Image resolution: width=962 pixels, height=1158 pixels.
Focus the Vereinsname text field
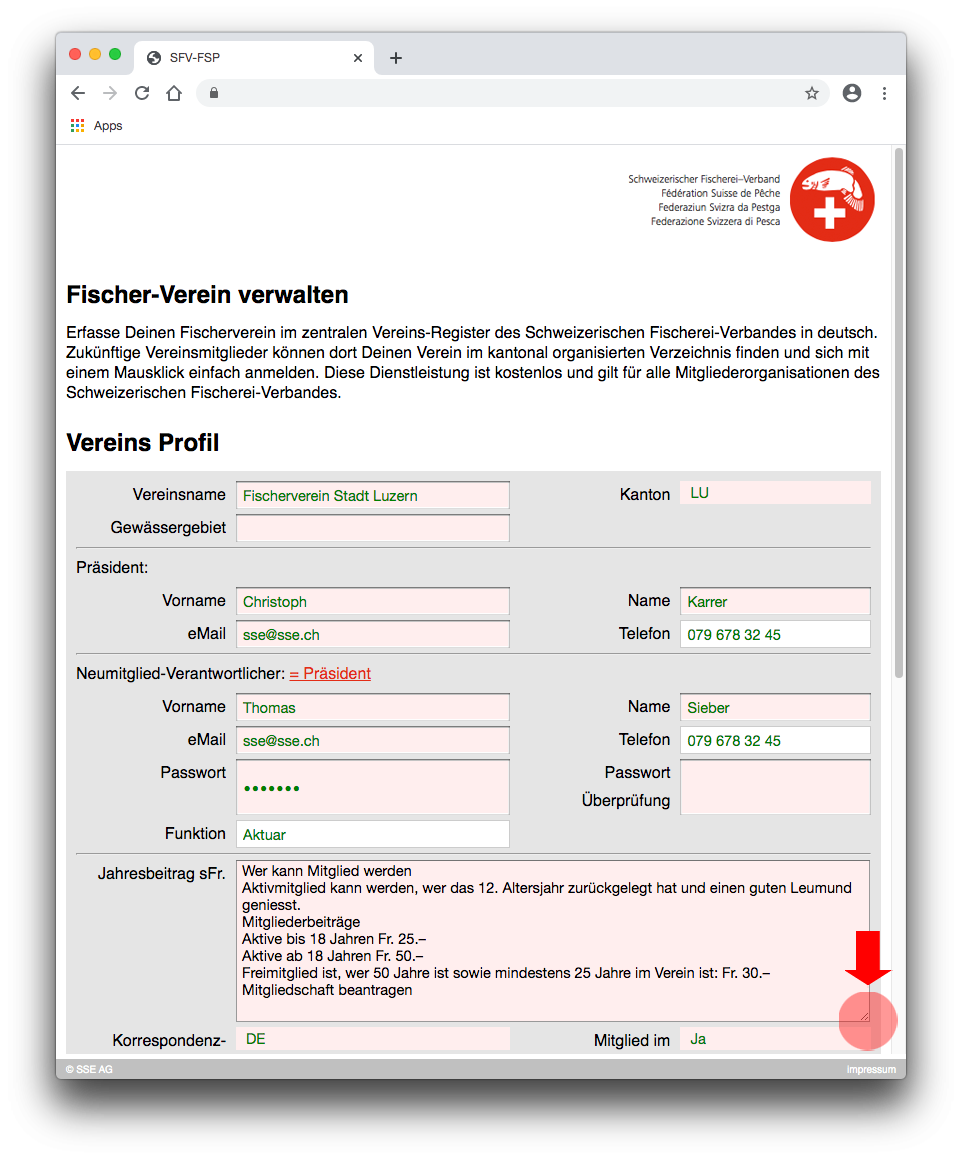(372, 495)
